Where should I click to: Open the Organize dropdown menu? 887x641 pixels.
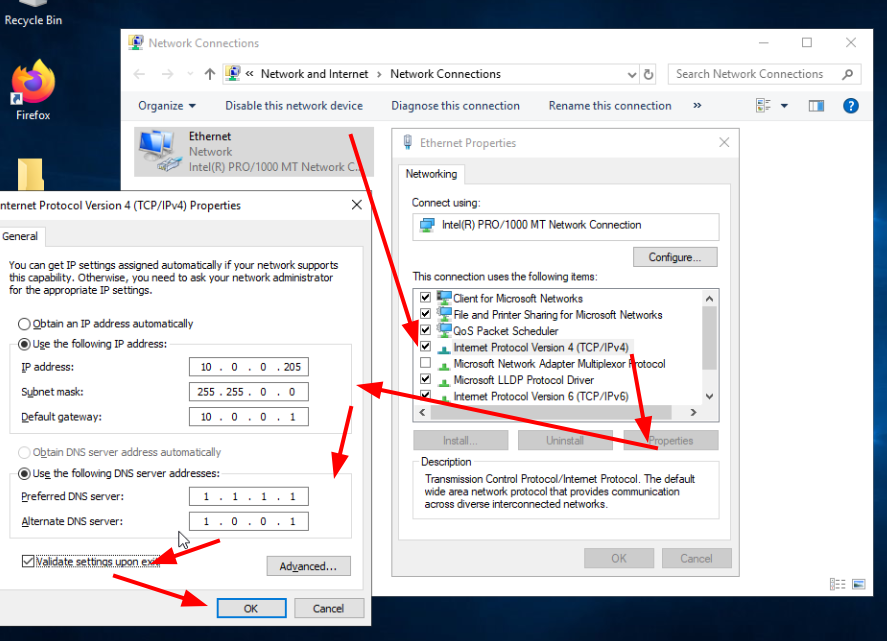click(166, 106)
